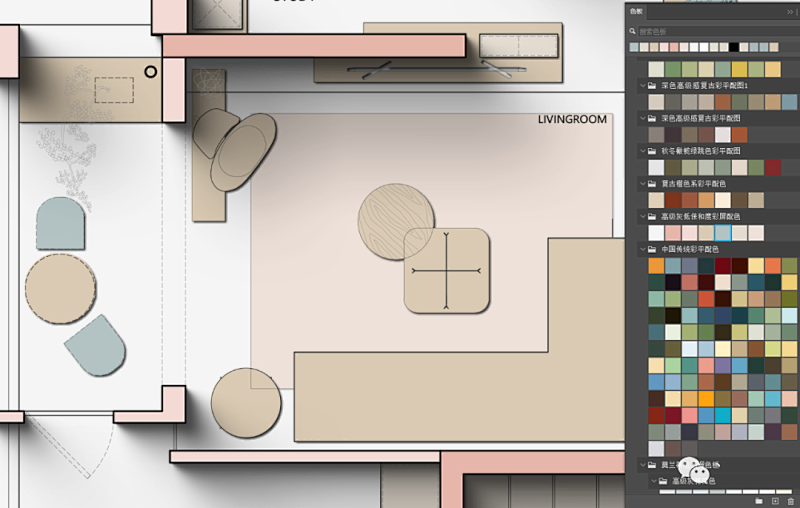
Task: Click the folder icon of 中国传统彩平配色 group
Action: pos(653,249)
